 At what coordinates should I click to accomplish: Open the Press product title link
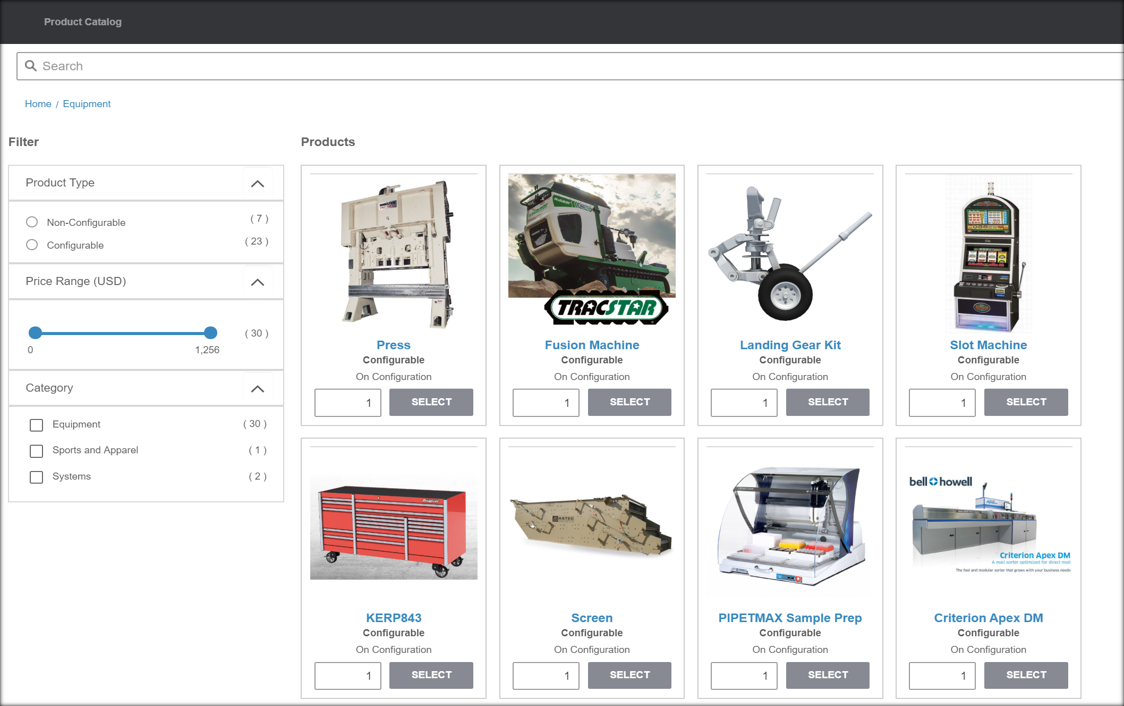(x=394, y=345)
